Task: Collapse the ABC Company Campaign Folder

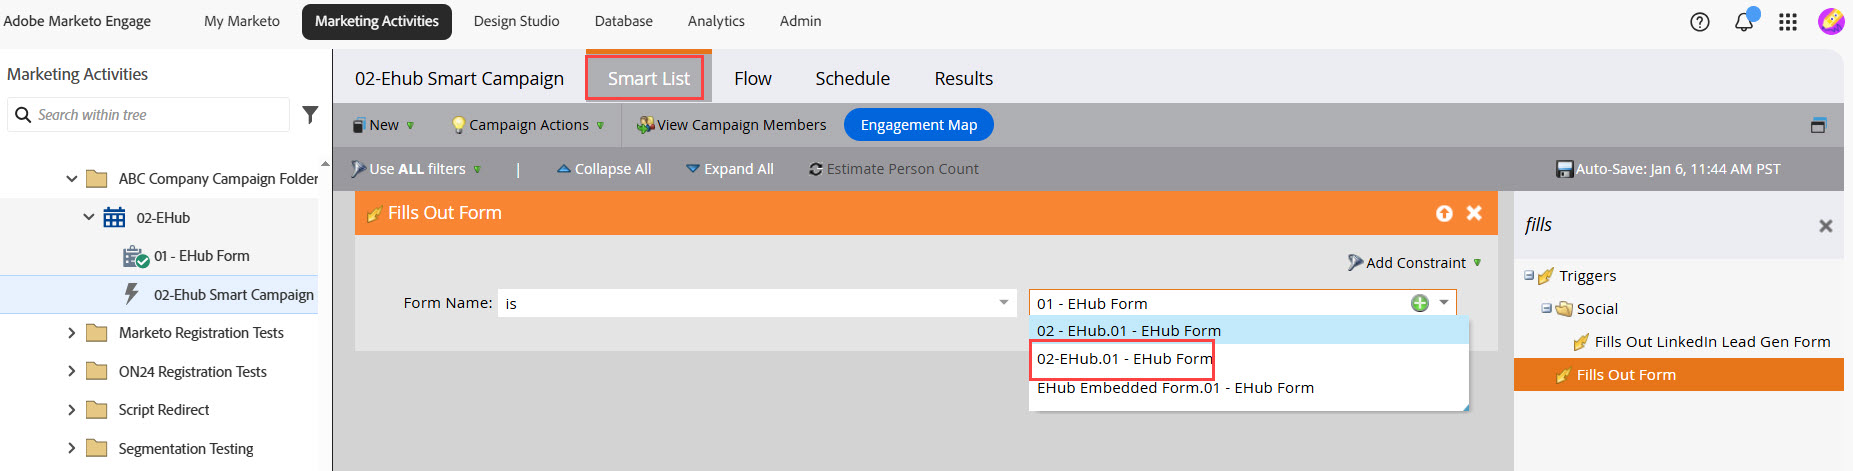Action: [71, 179]
